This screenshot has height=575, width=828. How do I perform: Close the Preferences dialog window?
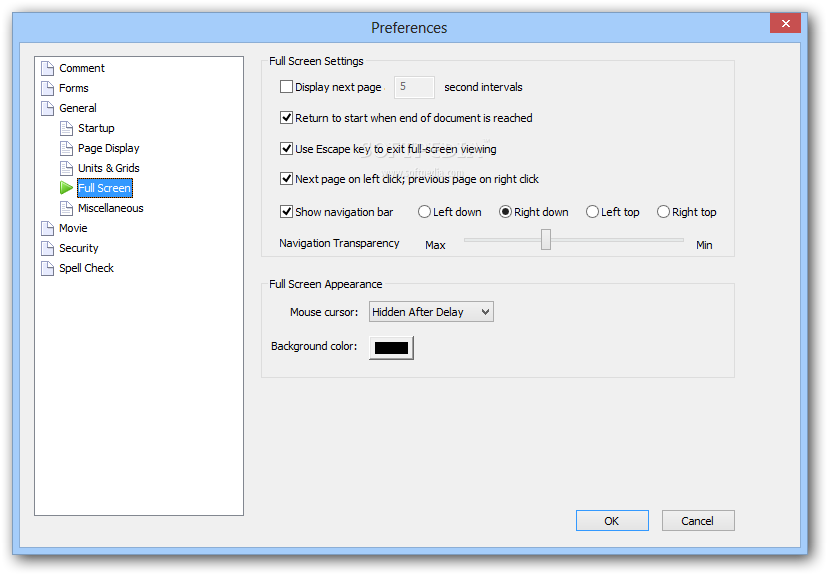pos(785,23)
